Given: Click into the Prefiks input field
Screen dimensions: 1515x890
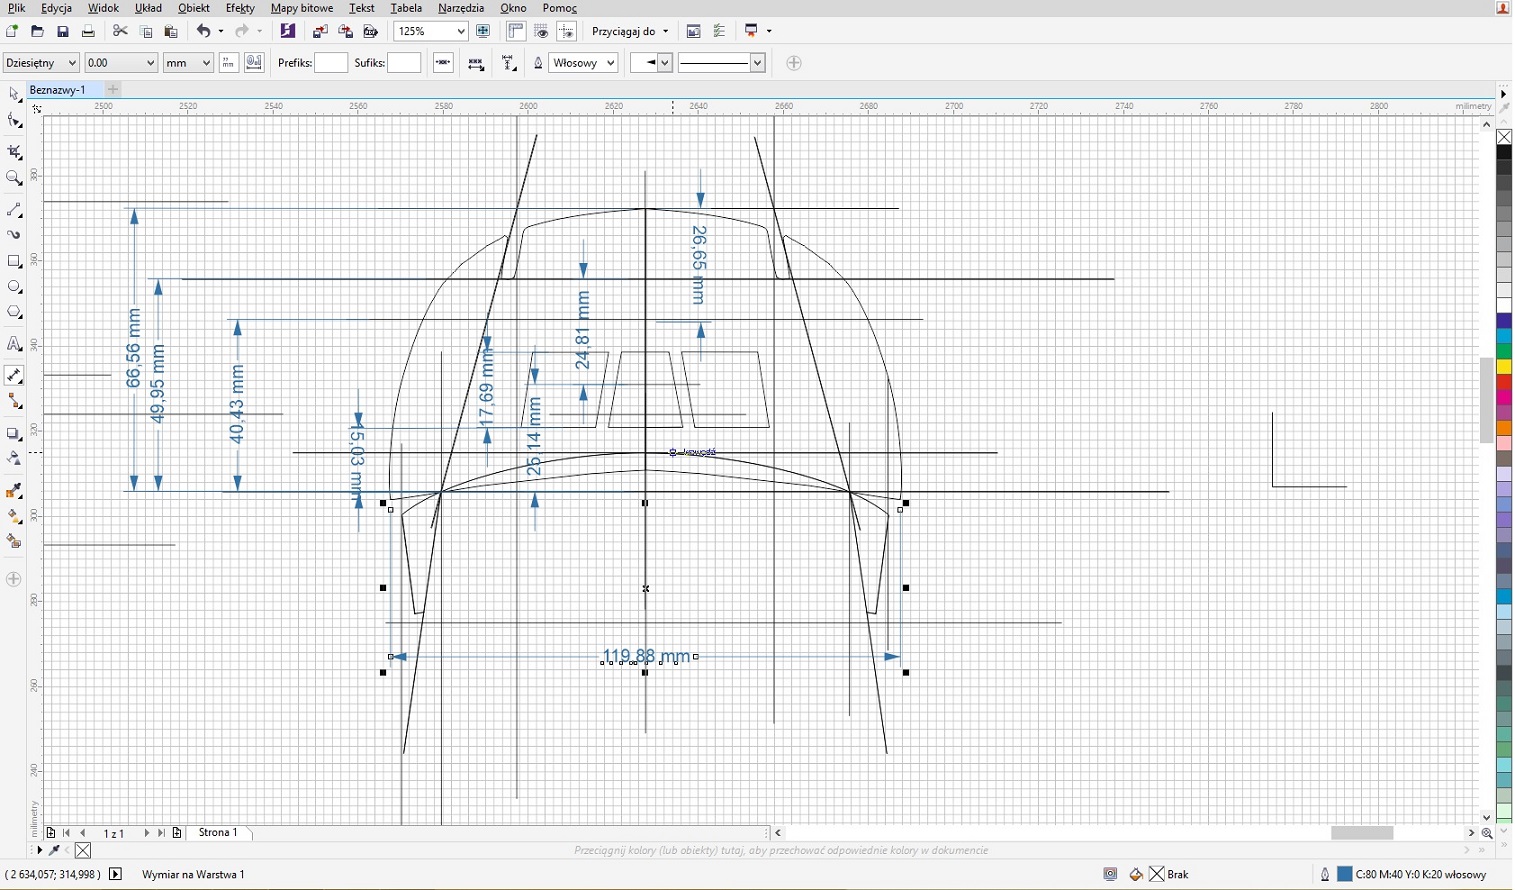Looking at the screenshot, I should tap(331, 63).
